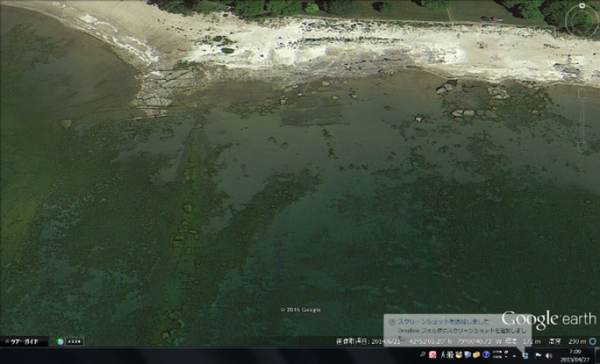Click the volume speaker icon
This screenshot has width=600, height=364.
point(548,356)
